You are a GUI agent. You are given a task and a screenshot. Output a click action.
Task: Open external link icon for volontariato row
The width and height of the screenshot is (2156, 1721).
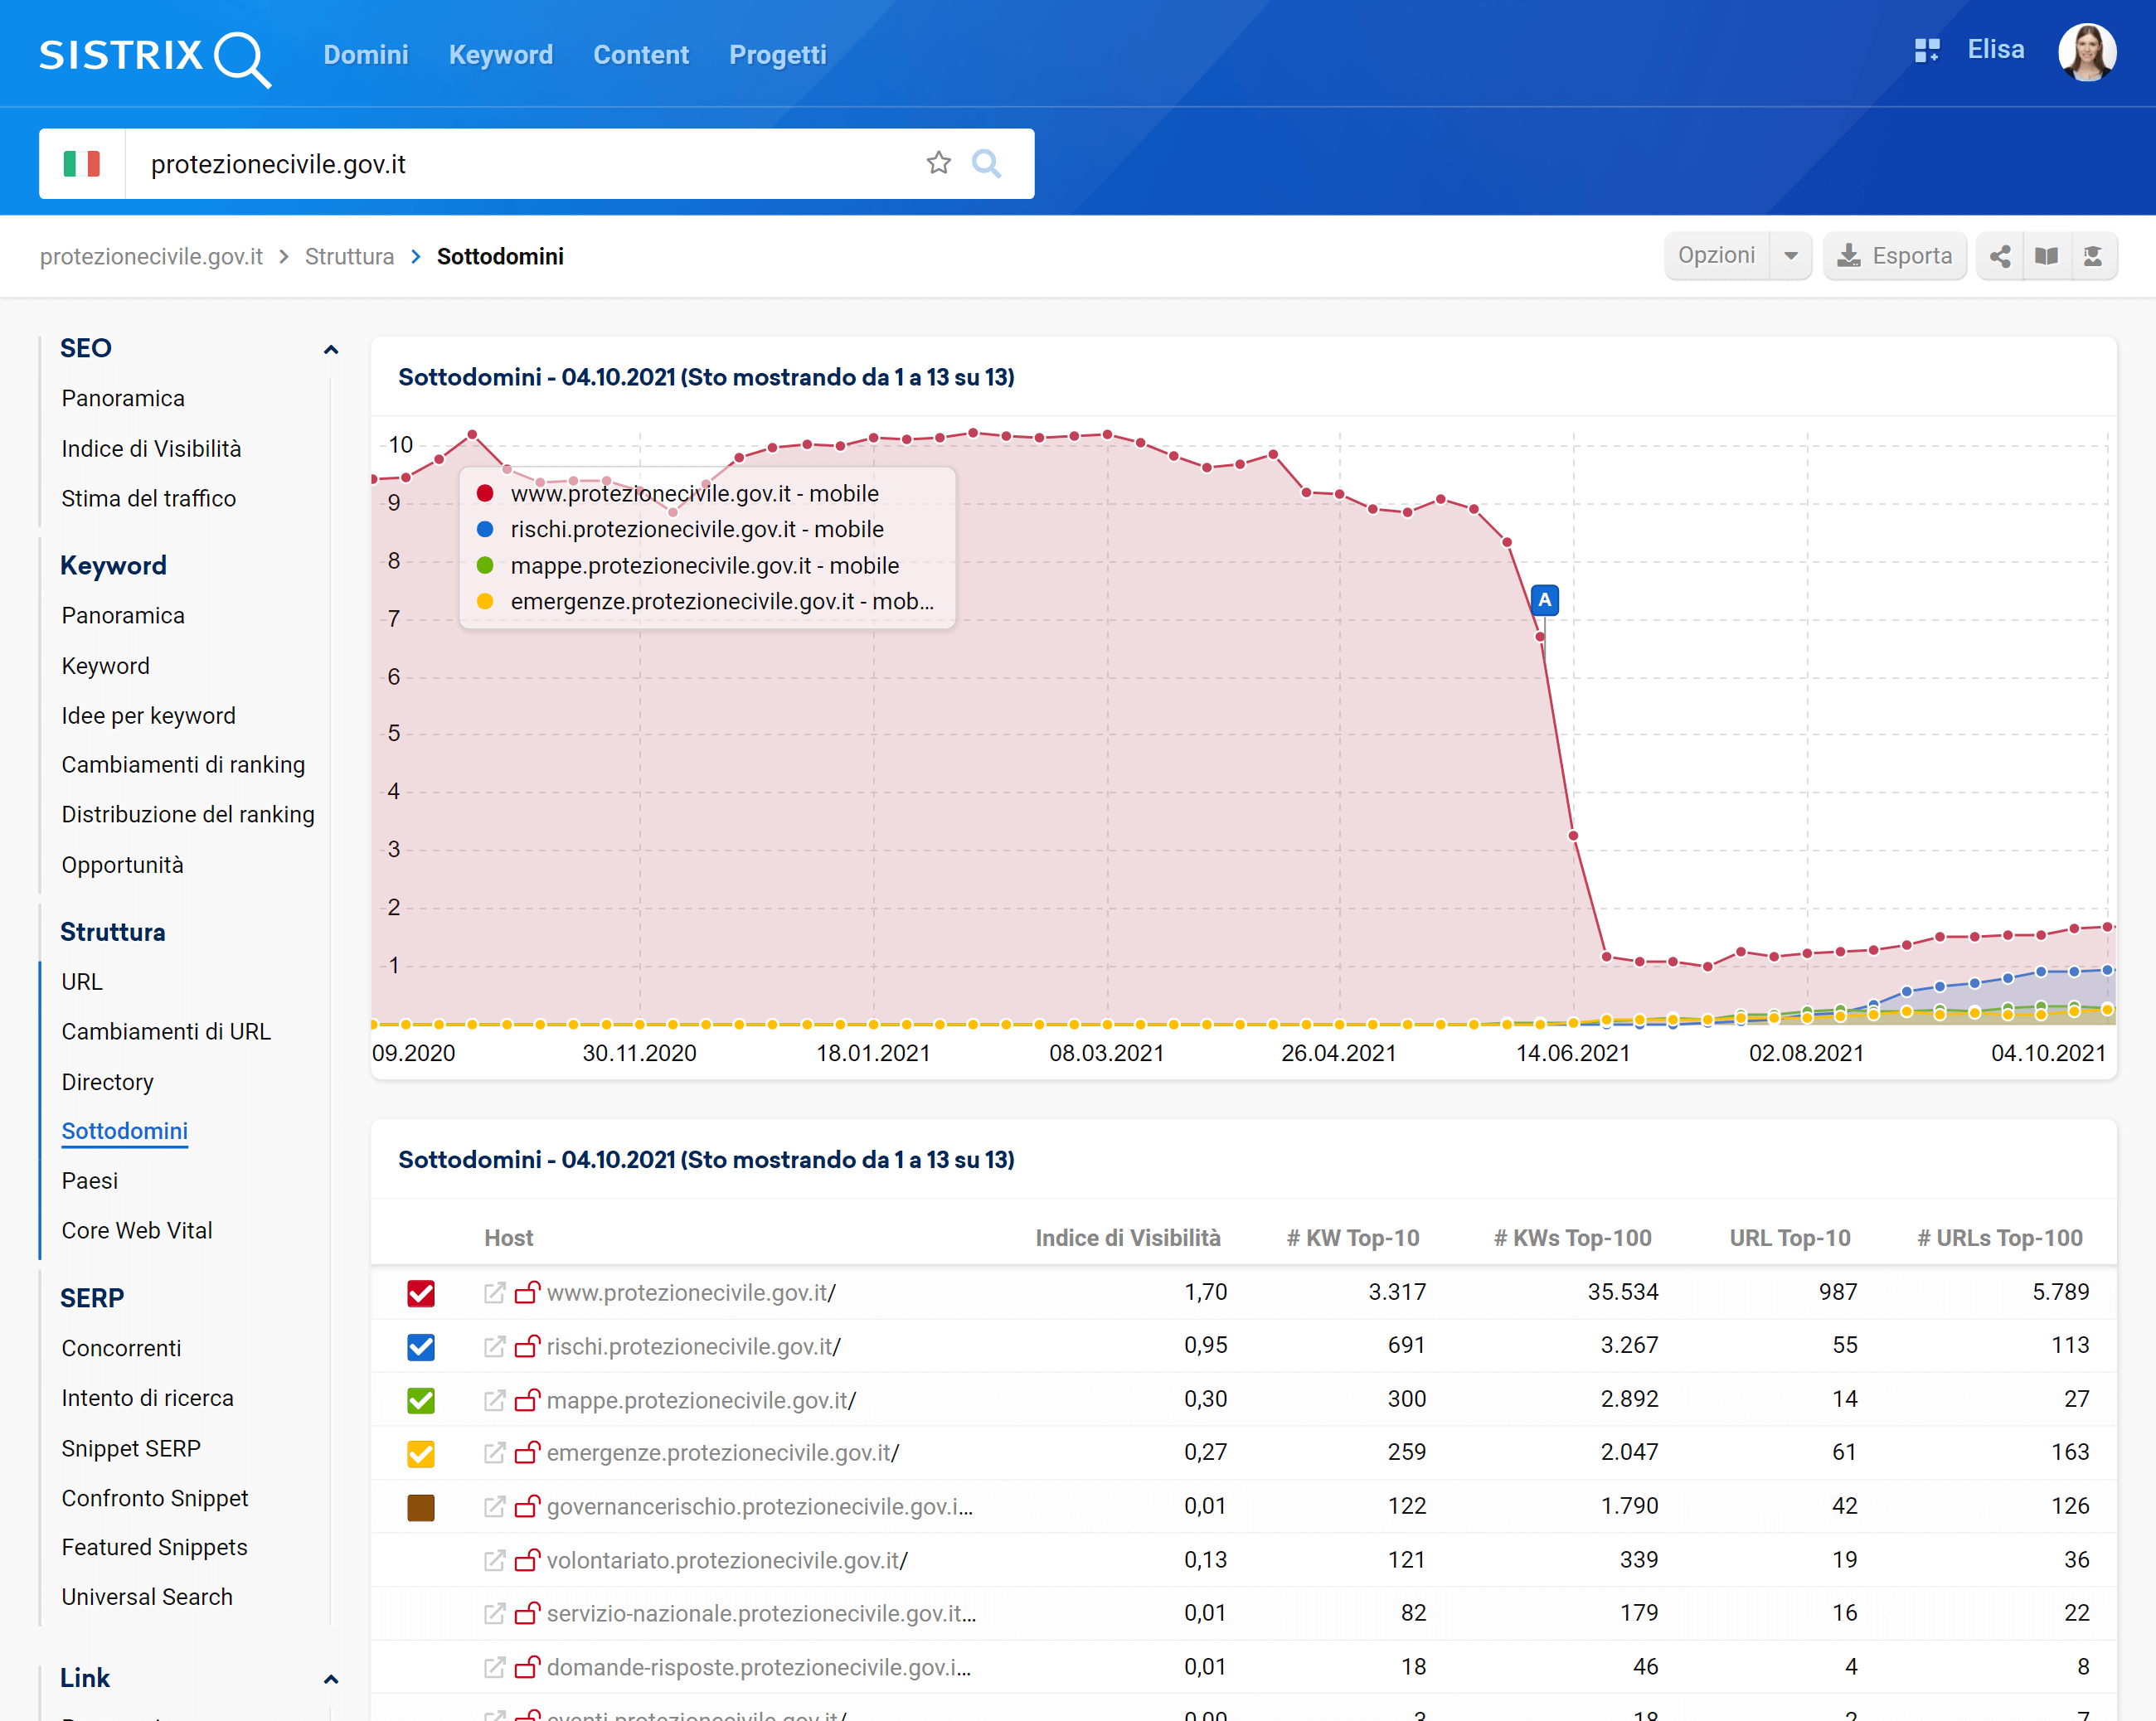click(494, 1560)
